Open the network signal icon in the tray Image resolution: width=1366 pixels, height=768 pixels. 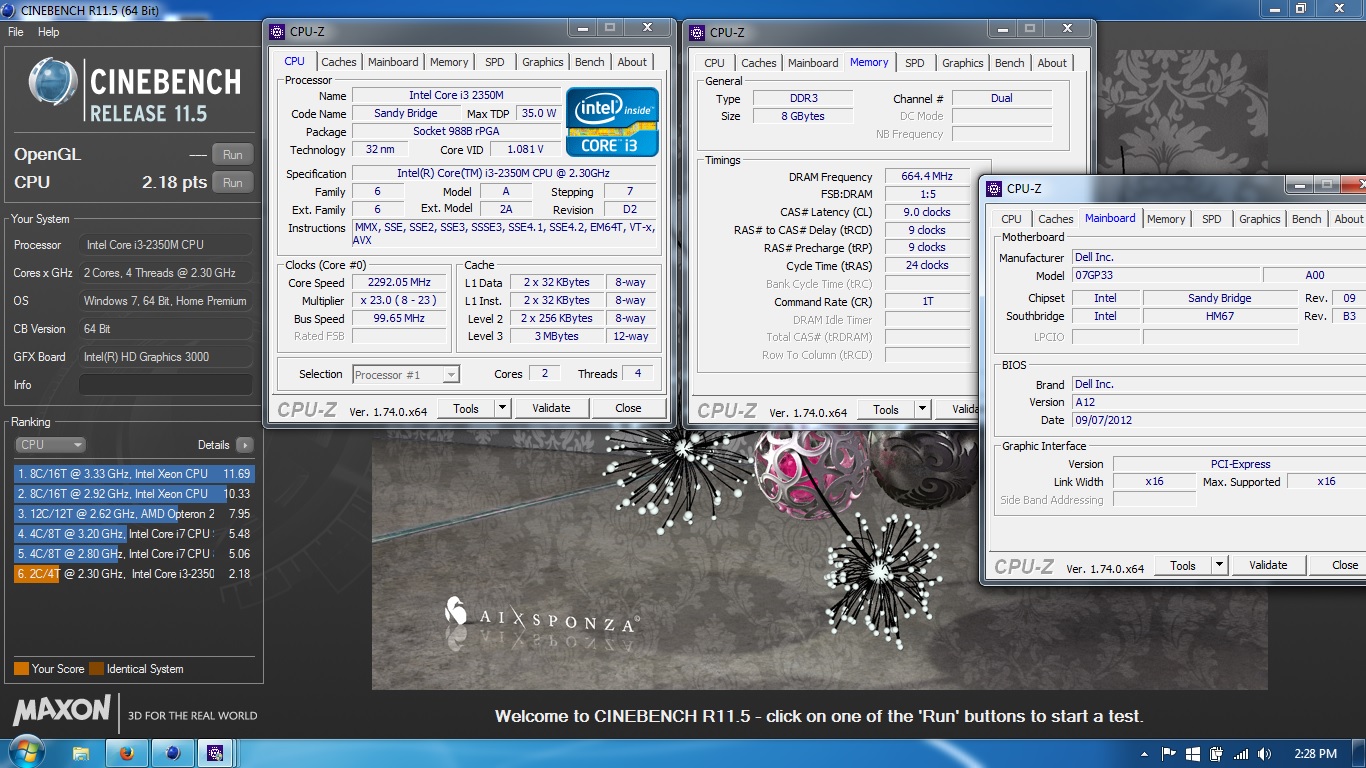[x=1241, y=754]
